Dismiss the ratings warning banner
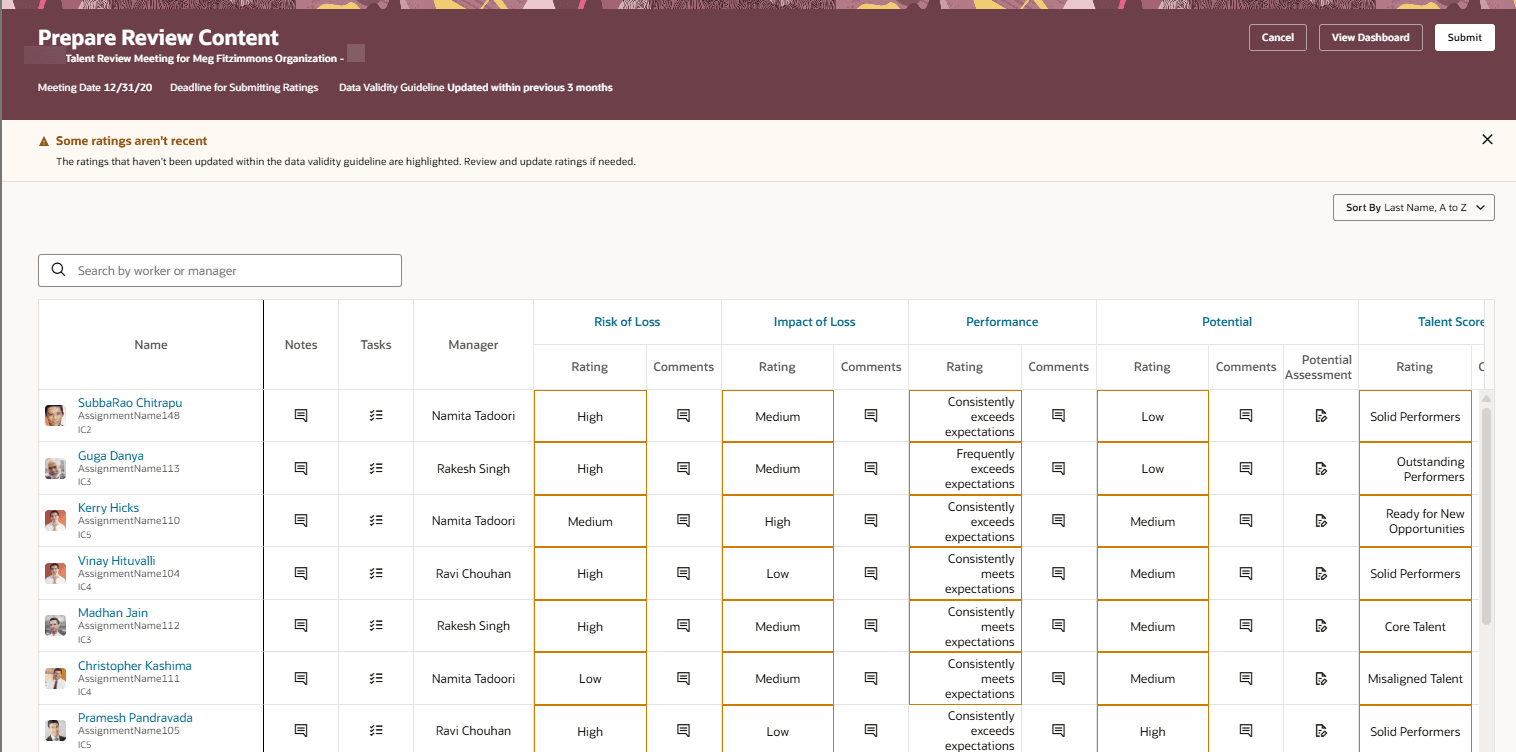The height and width of the screenshot is (752, 1516). point(1487,139)
